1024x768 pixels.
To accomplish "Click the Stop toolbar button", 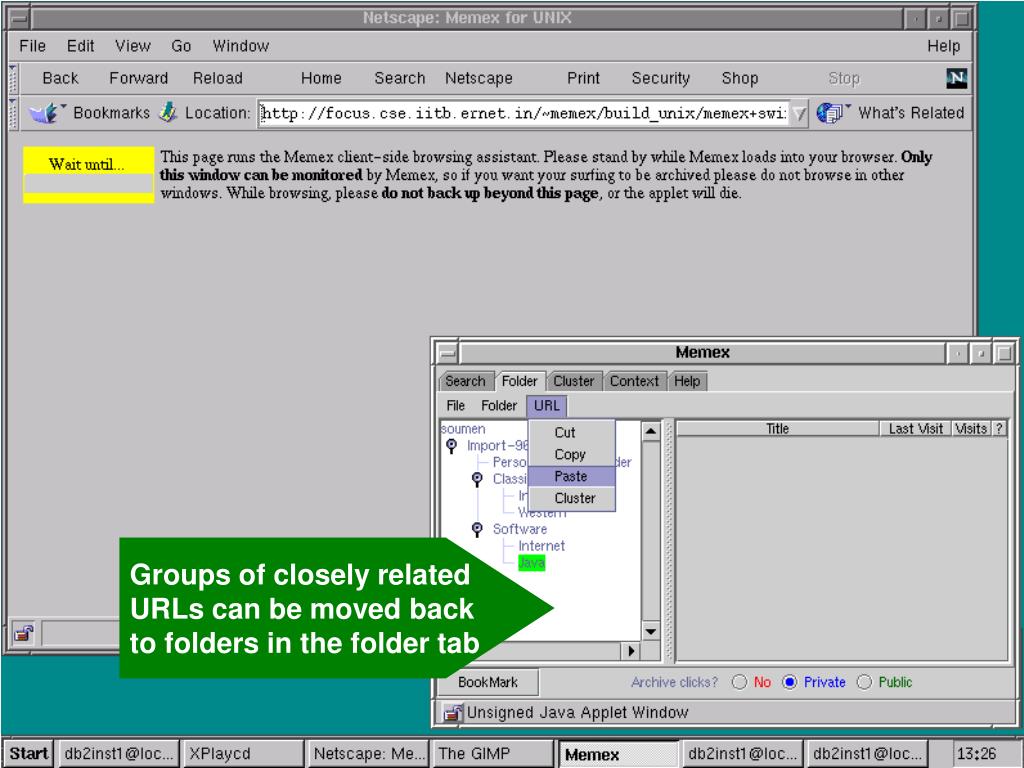I will coord(844,78).
